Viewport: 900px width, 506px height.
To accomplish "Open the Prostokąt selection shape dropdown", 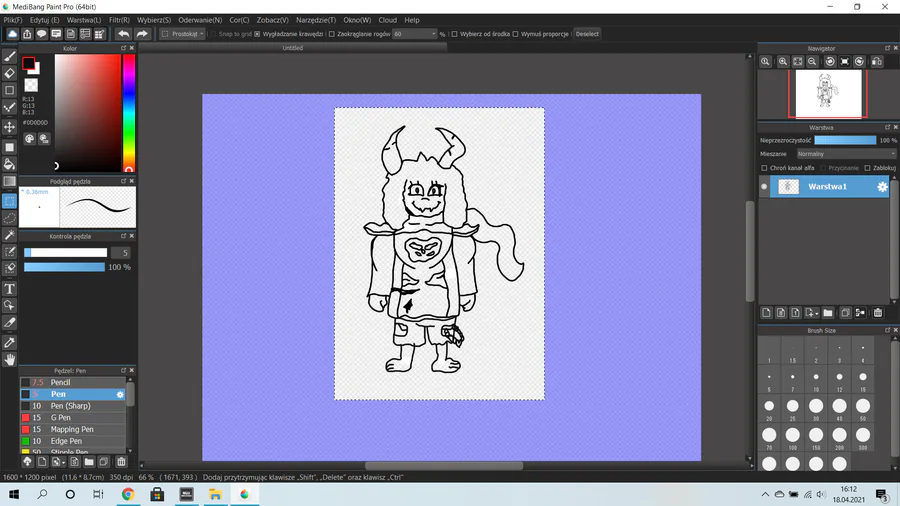I will pyautogui.click(x=183, y=34).
